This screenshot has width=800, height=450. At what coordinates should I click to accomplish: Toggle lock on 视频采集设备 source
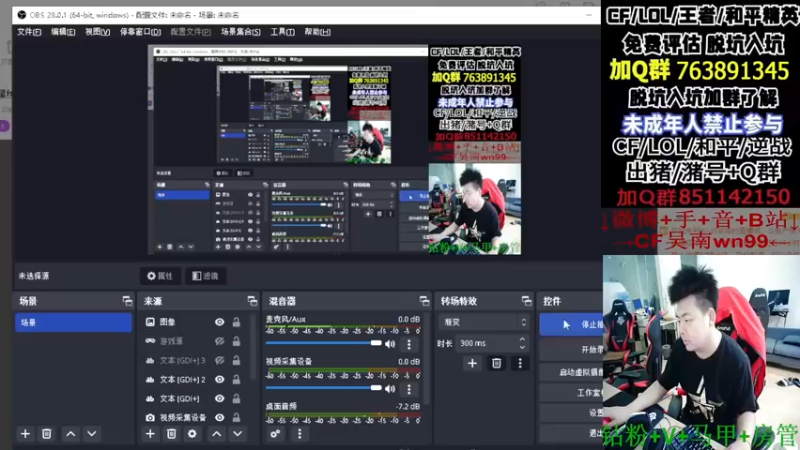click(236, 417)
